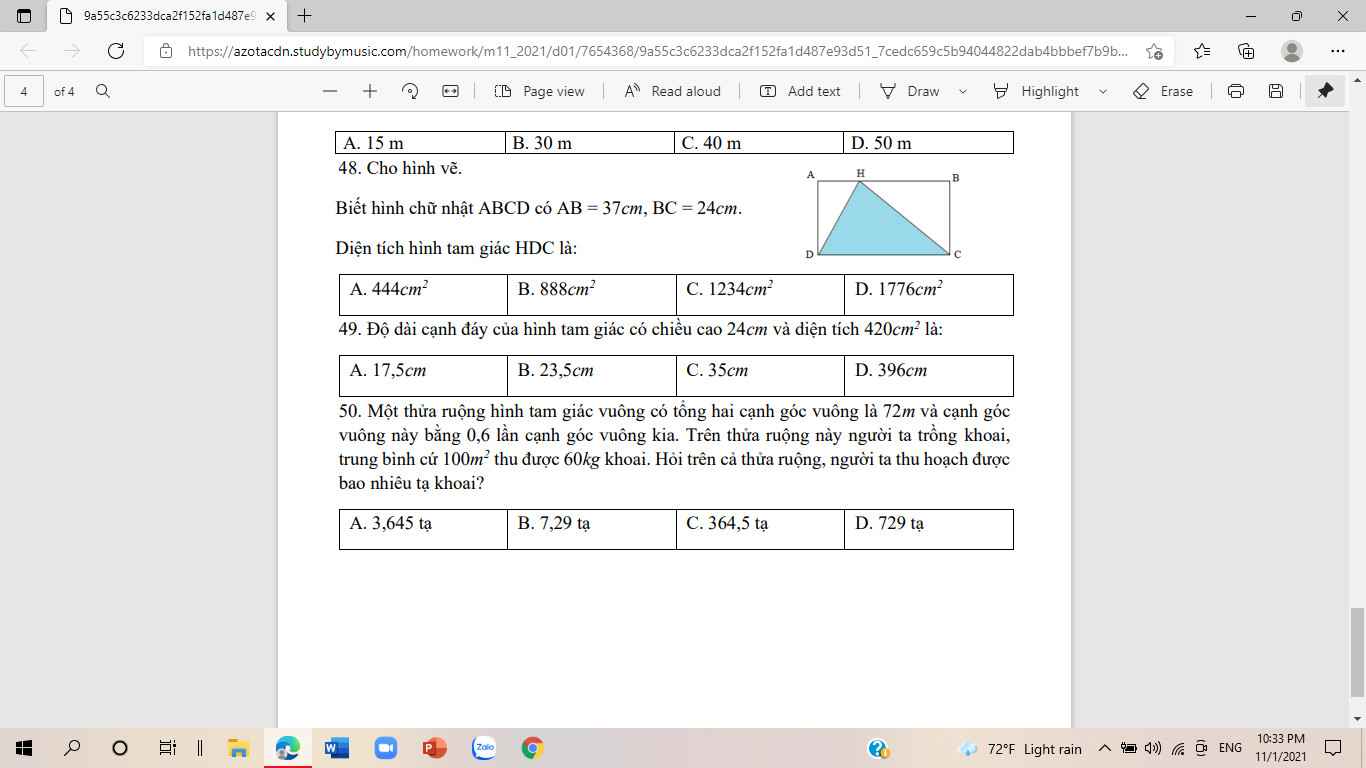
Task: Select answer A. 444cm² for question 48
Action: coord(424,294)
